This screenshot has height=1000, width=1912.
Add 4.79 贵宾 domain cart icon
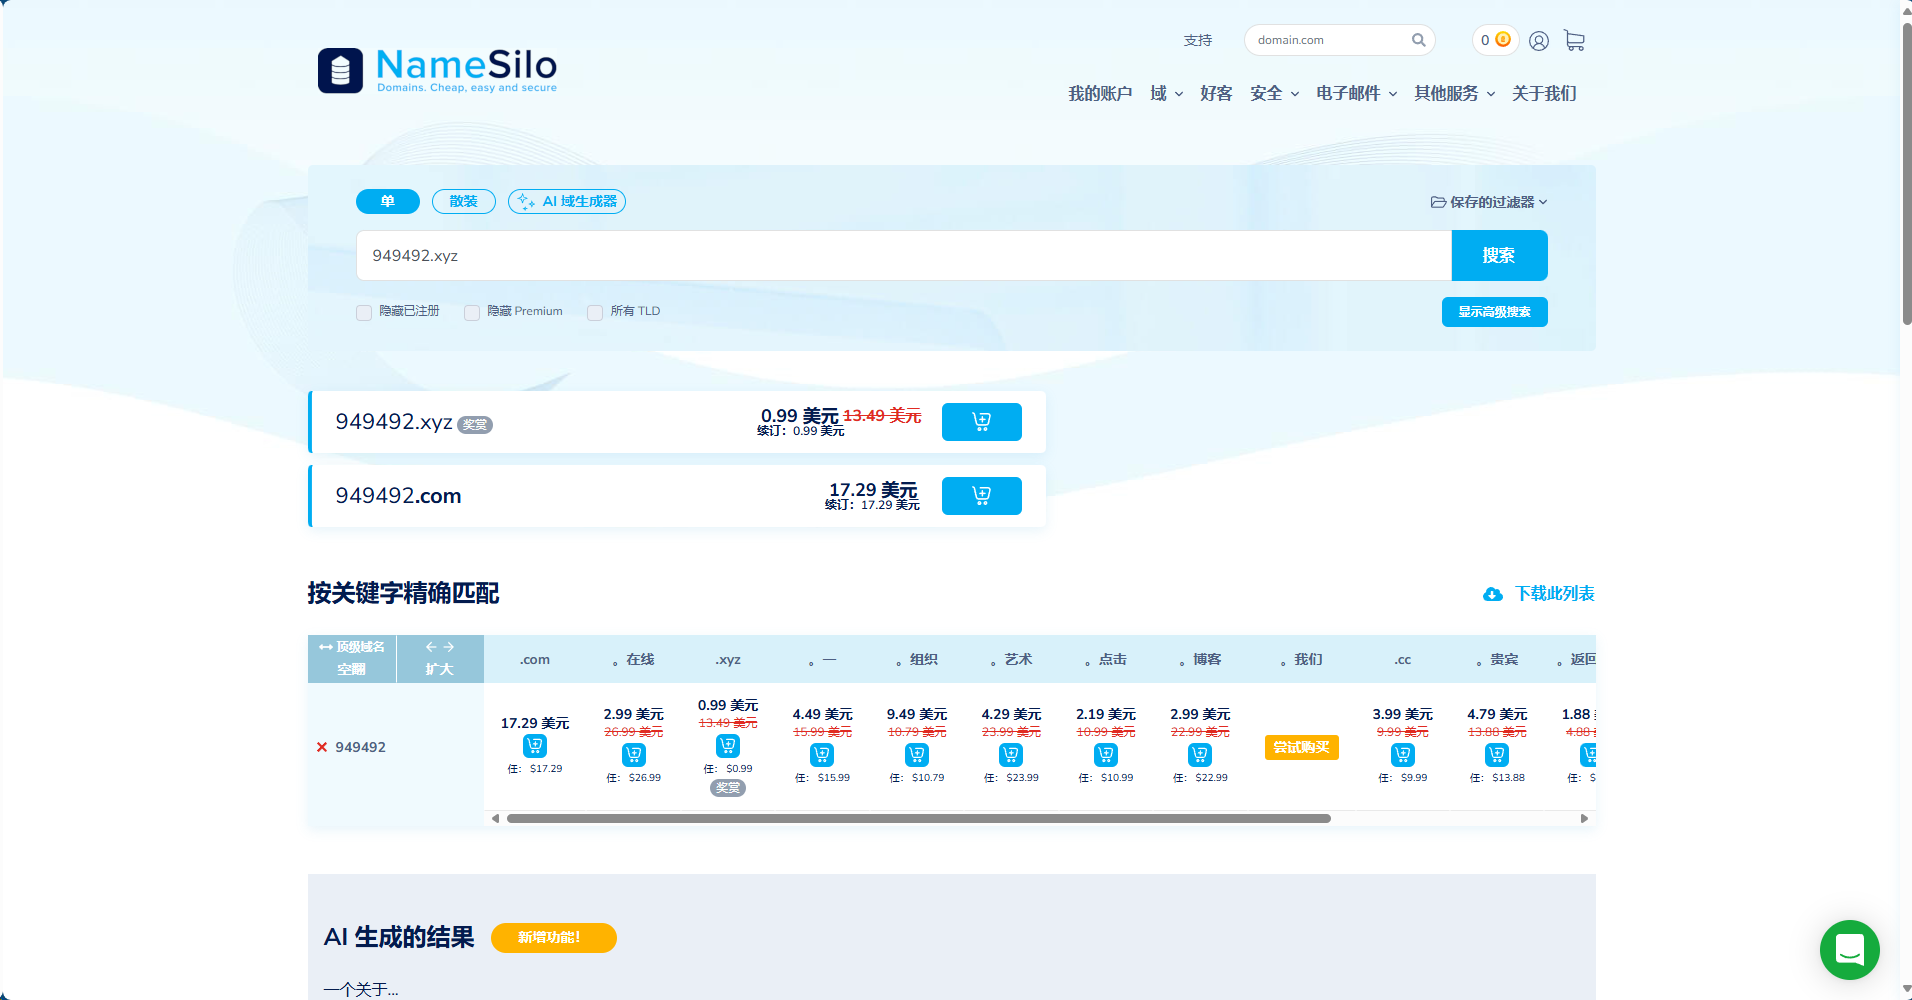pos(1497,755)
